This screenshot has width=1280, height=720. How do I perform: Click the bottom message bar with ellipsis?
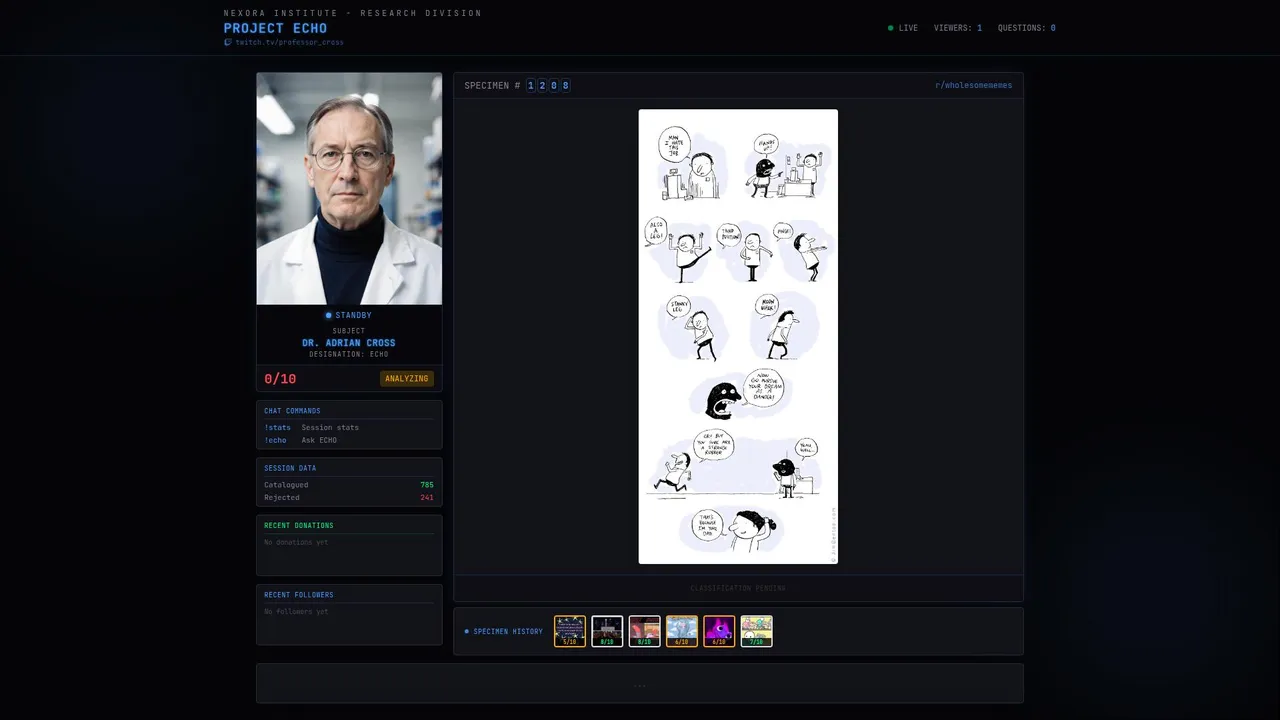click(640, 683)
